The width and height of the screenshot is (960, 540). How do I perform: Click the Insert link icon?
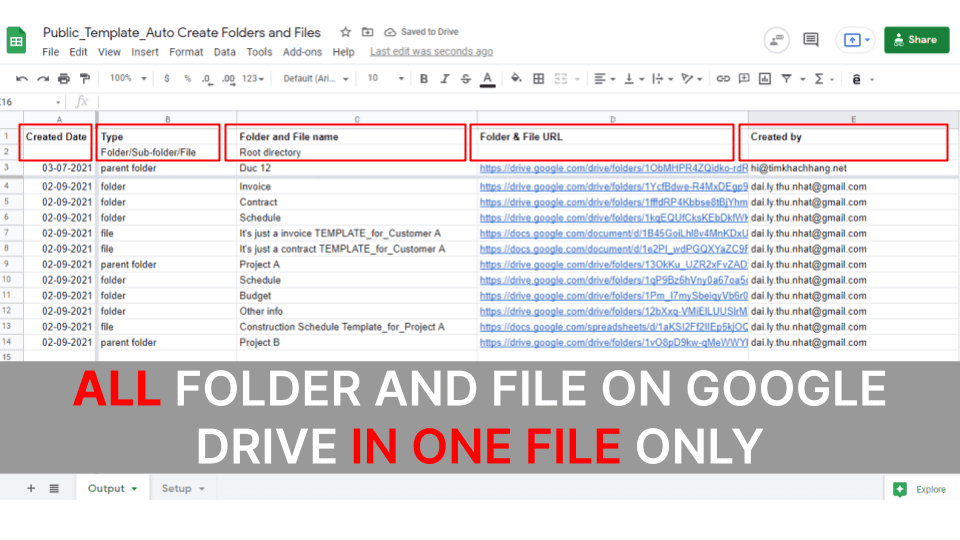pos(723,79)
